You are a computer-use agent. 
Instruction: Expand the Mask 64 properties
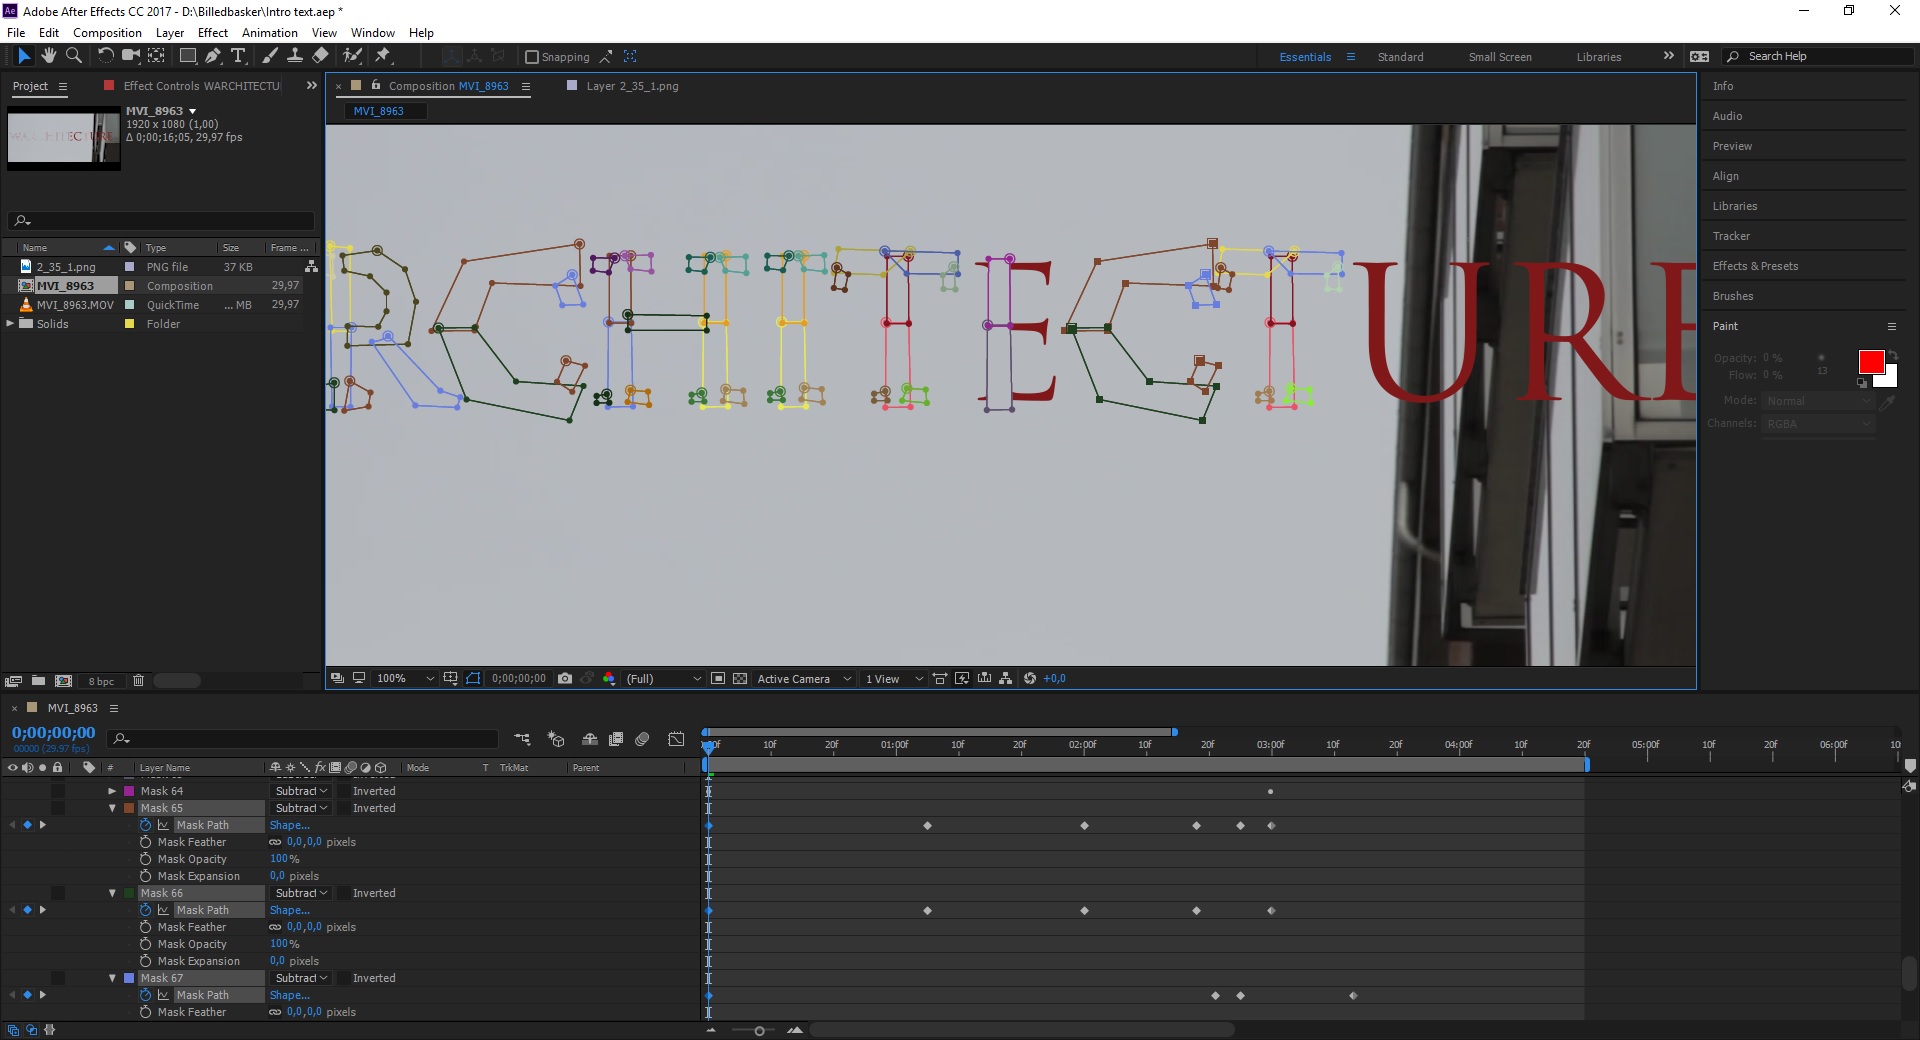click(112, 791)
